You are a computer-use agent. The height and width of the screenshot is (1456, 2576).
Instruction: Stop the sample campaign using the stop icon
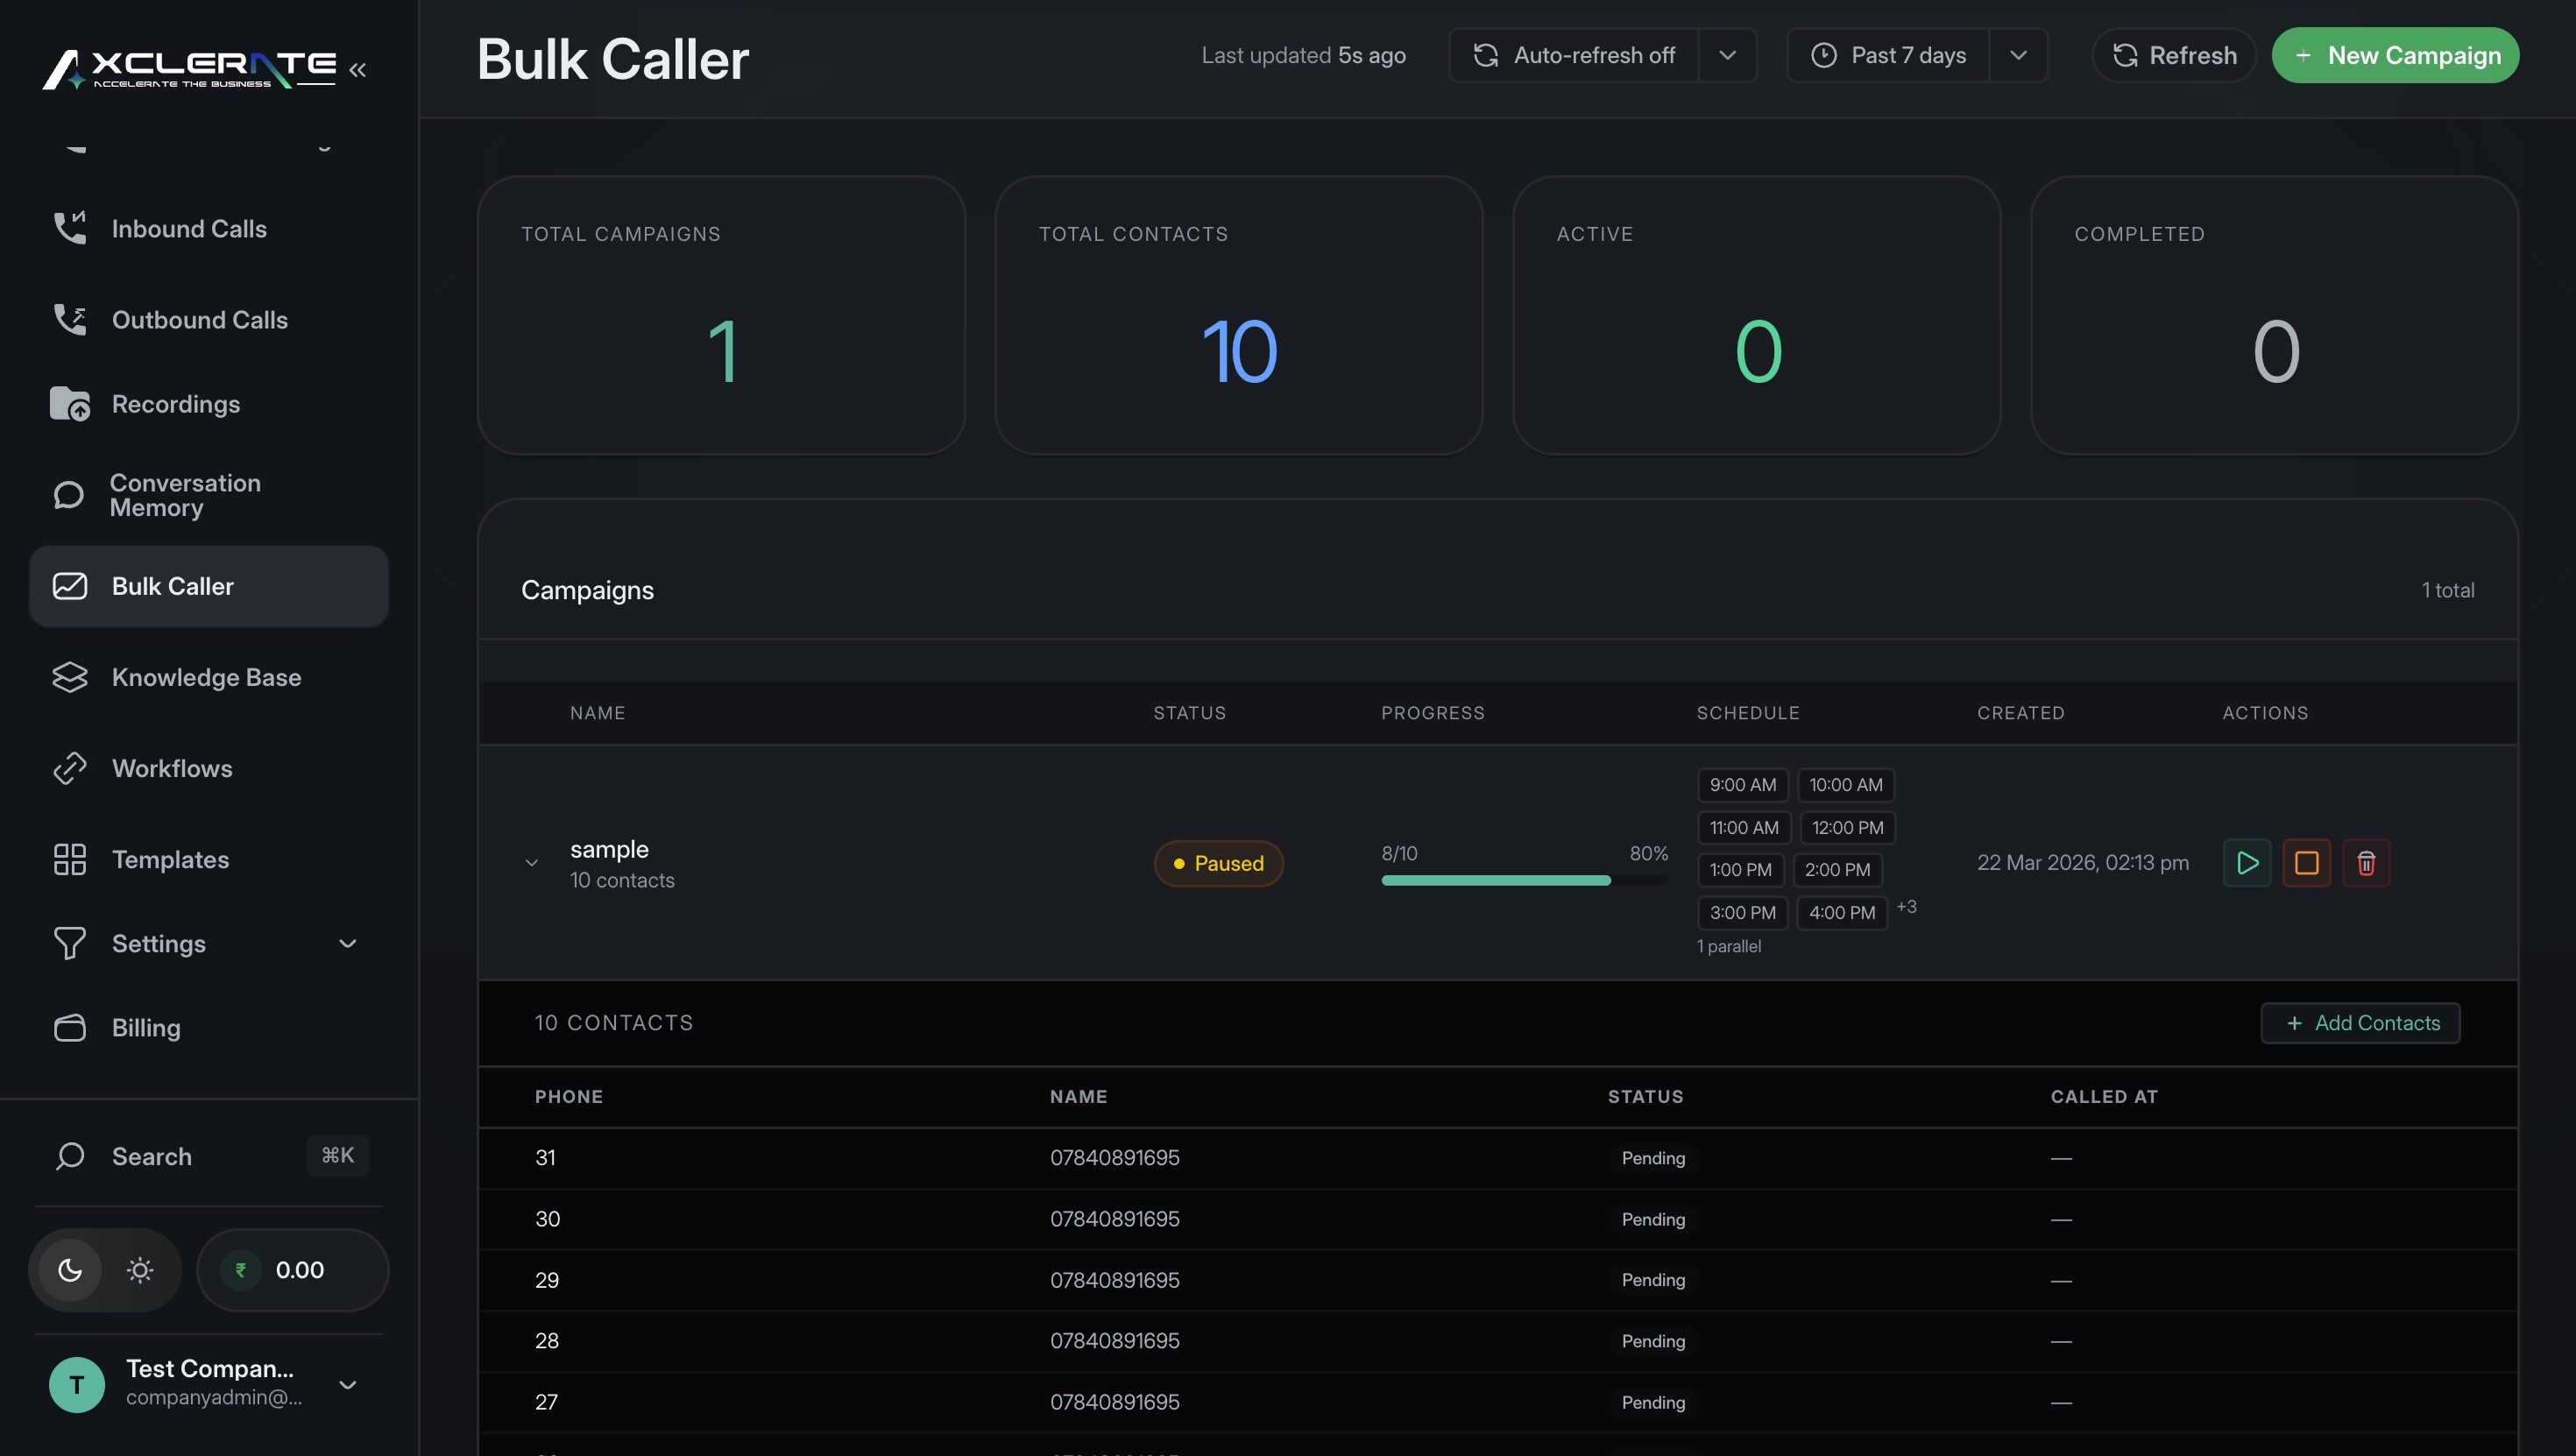click(2307, 862)
